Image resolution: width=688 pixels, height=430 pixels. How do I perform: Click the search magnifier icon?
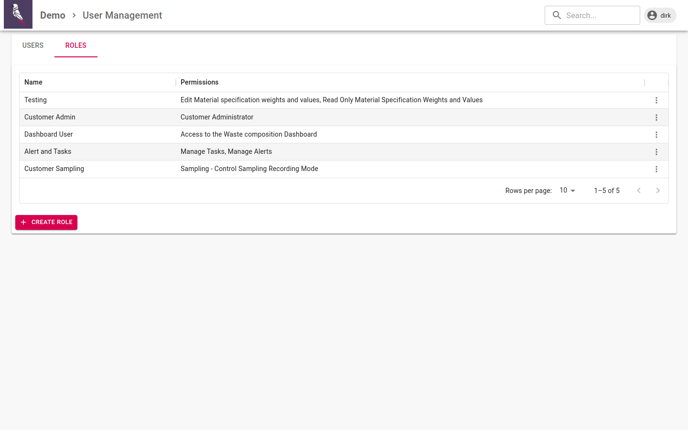coord(557,15)
